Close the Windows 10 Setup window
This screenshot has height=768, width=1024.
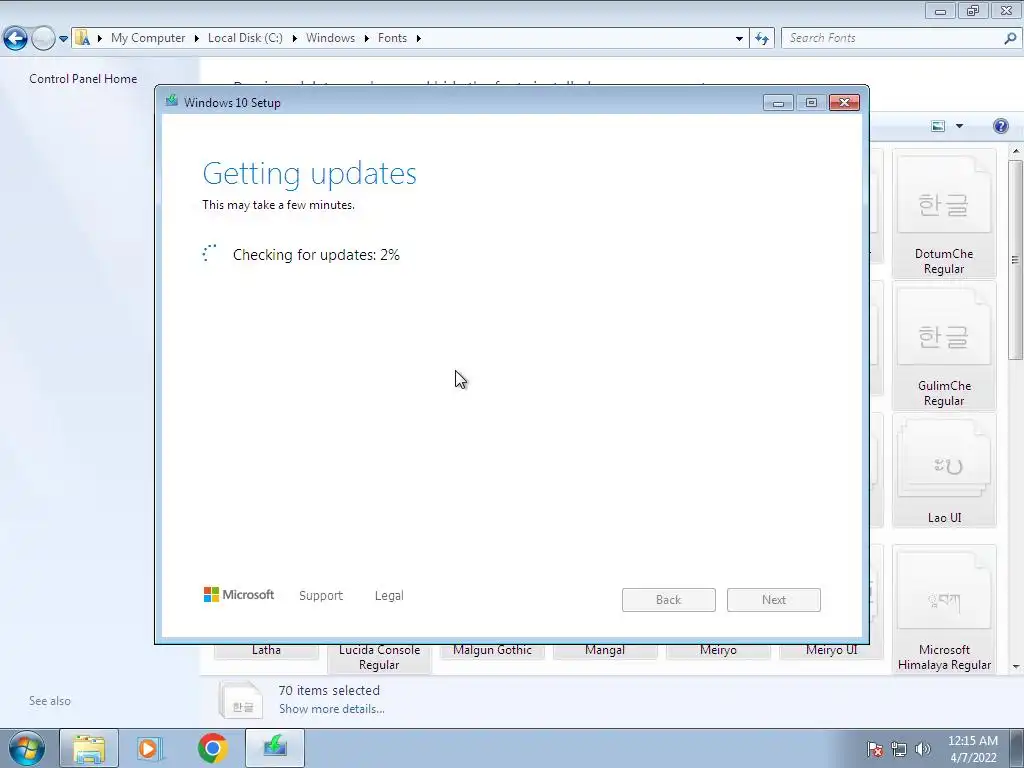[844, 103]
